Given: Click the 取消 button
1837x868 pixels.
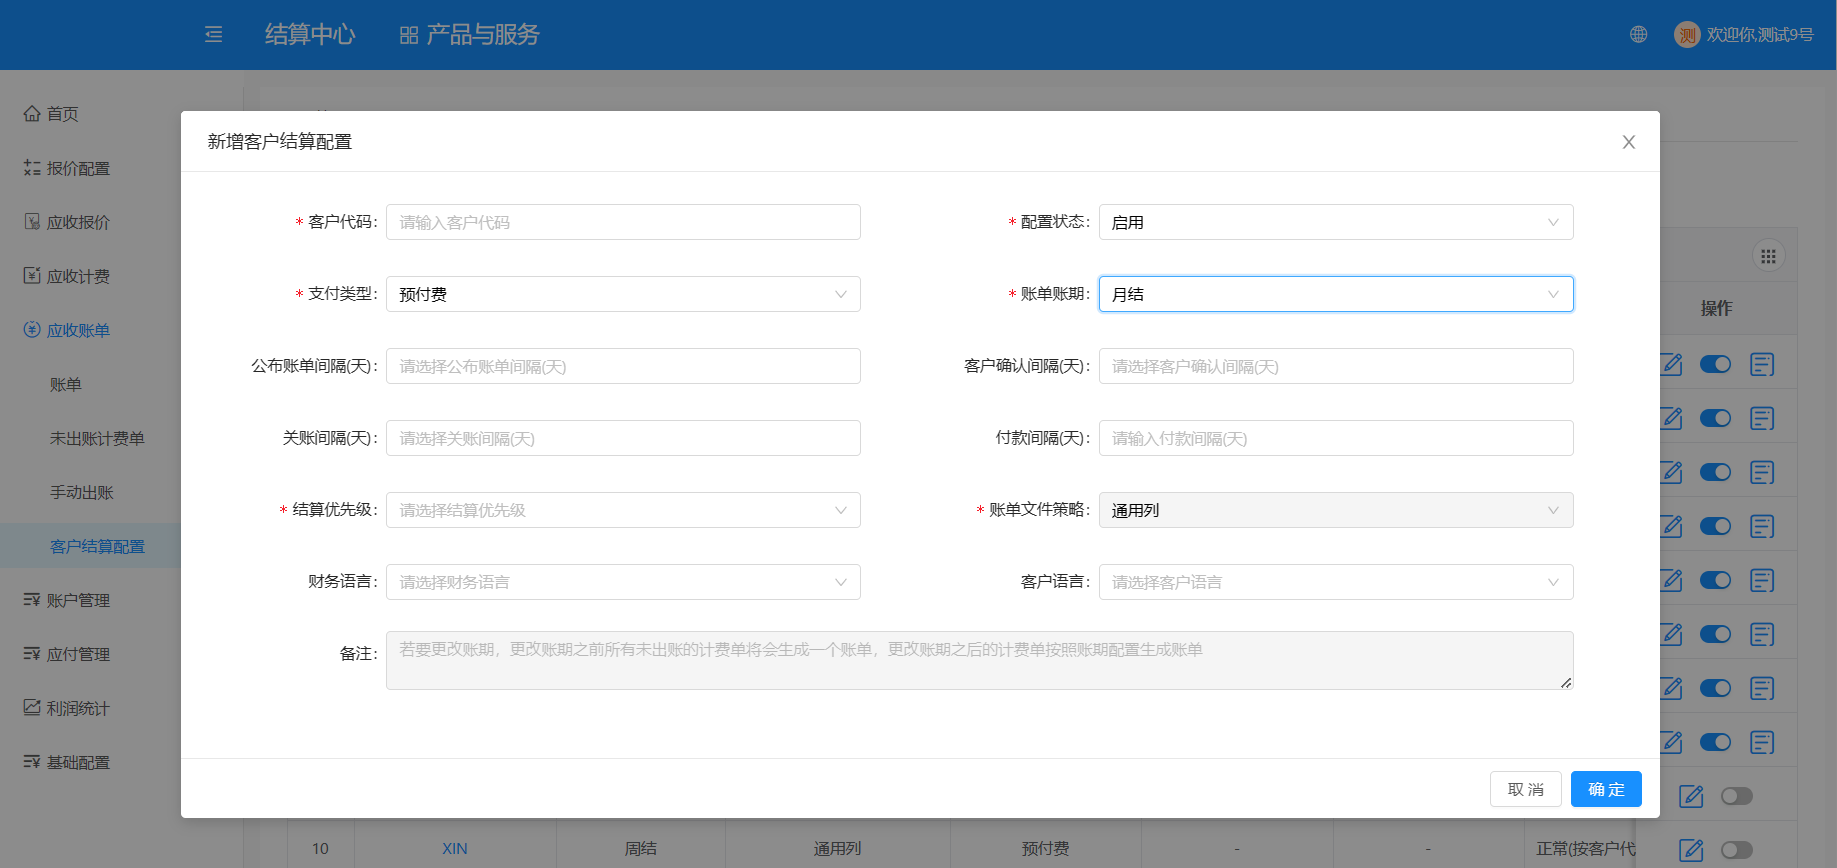Looking at the screenshot, I should coord(1526,789).
